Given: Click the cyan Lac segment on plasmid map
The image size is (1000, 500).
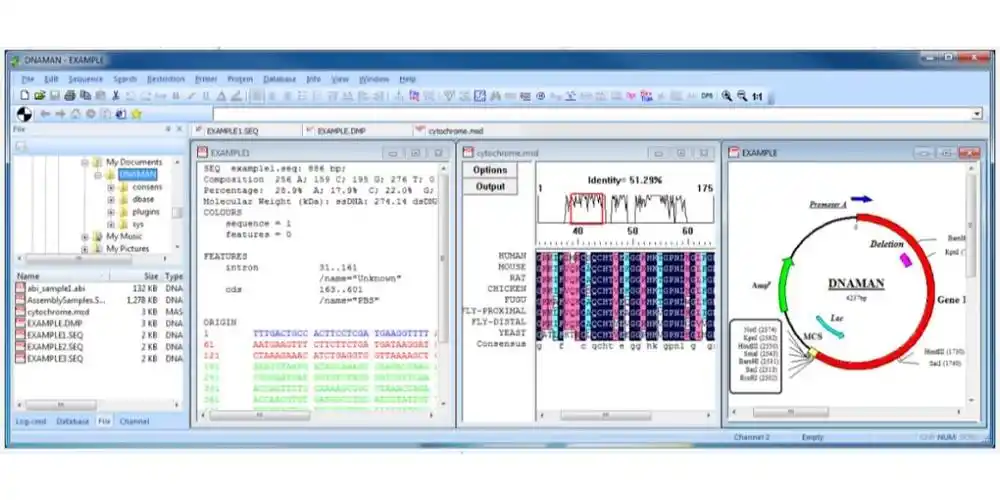Looking at the screenshot, I should coord(831,327).
